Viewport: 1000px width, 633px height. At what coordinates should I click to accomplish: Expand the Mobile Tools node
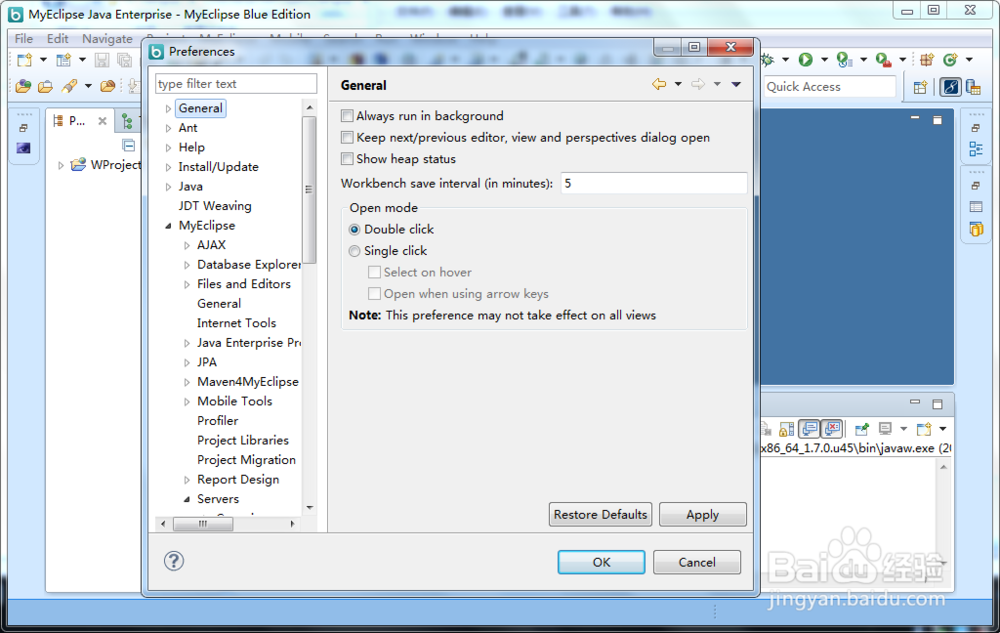click(186, 402)
